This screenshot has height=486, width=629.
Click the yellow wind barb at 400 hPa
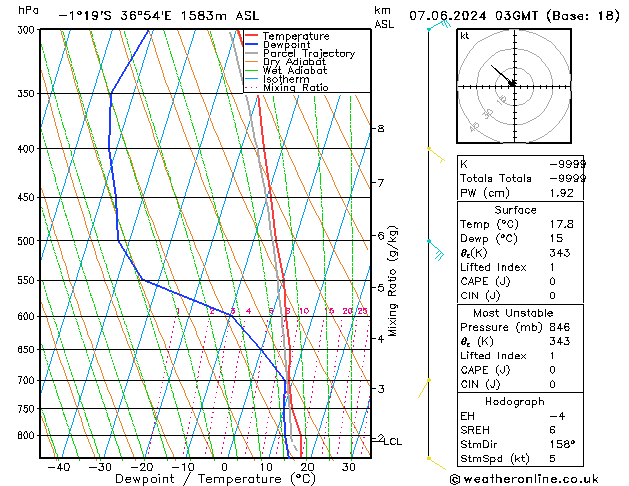pos(436,155)
